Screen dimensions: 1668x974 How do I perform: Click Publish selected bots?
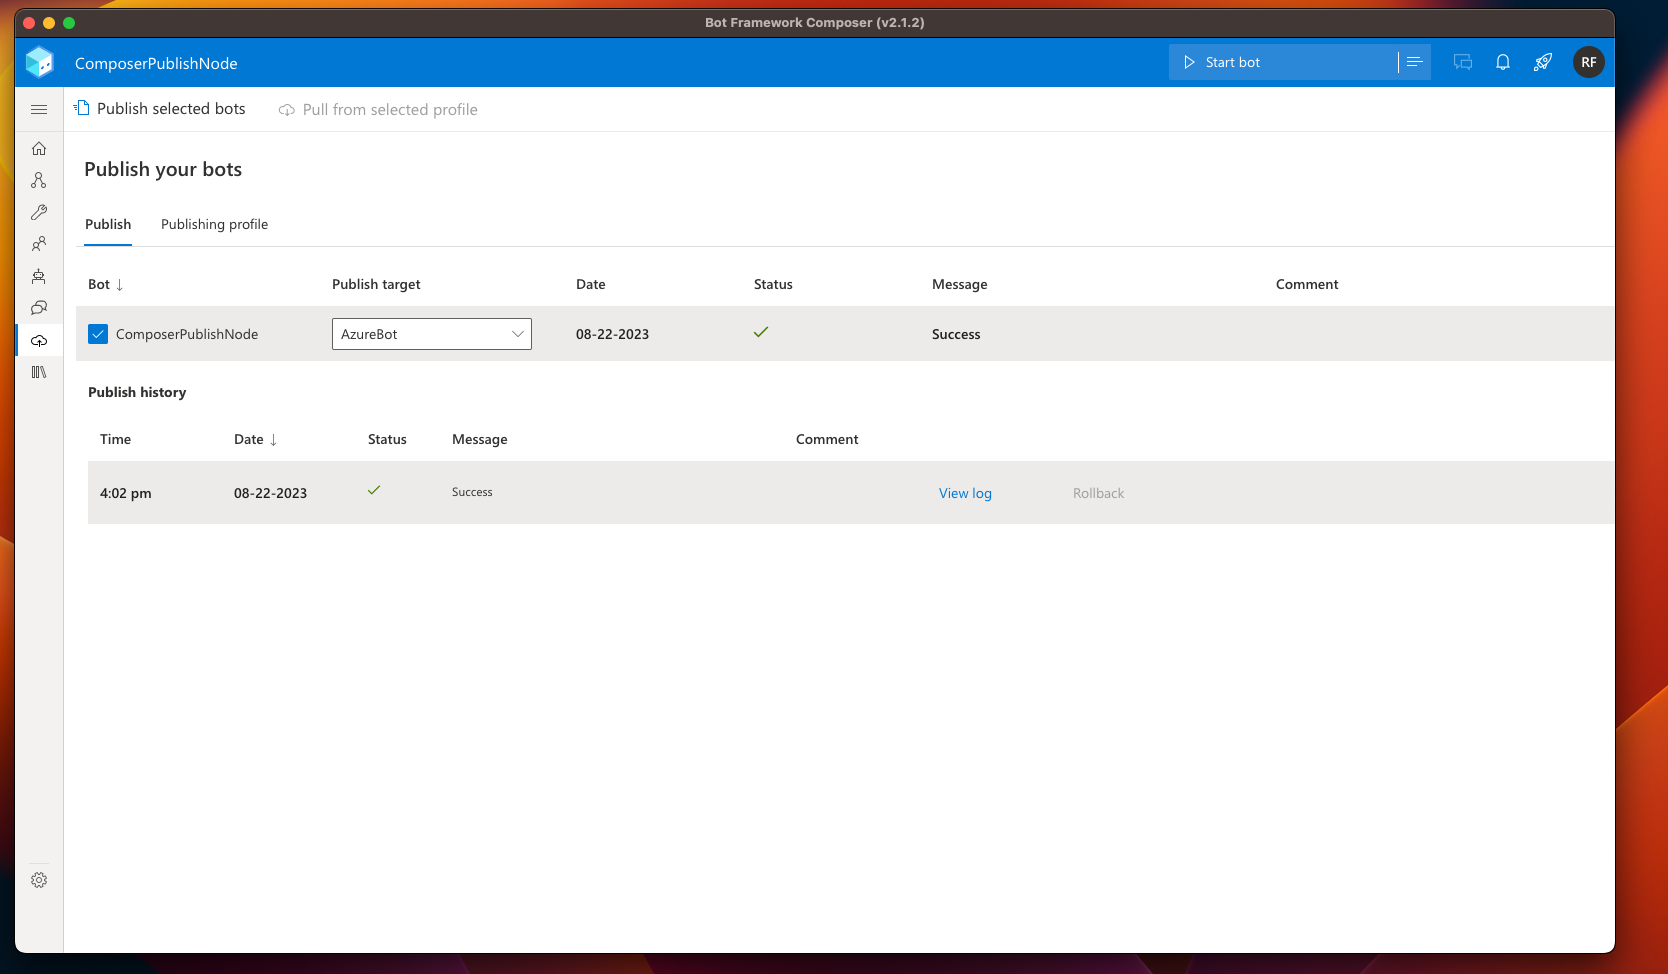(160, 108)
